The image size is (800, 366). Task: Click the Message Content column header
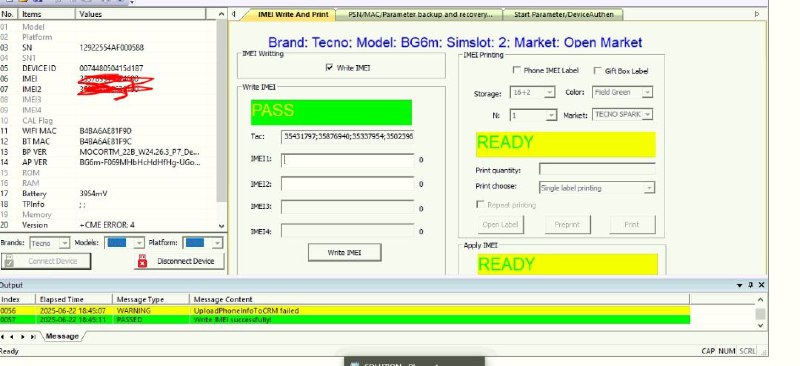click(x=439, y=299)
